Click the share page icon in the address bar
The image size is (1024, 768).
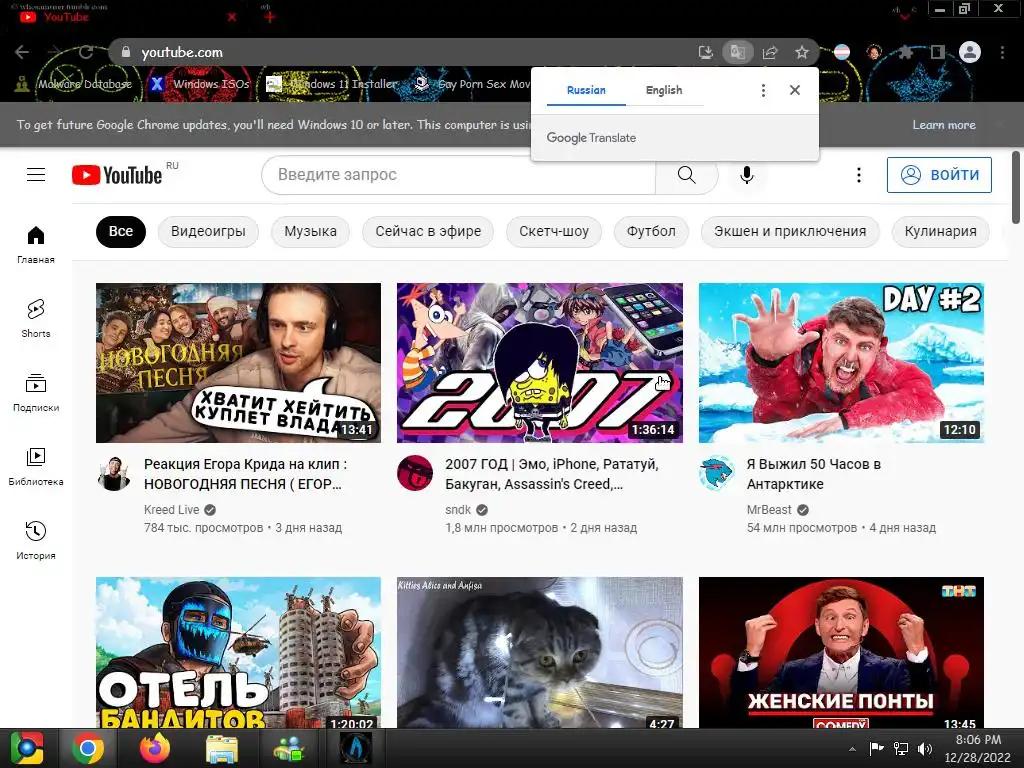pyautogui.click(x=770, y=52)
